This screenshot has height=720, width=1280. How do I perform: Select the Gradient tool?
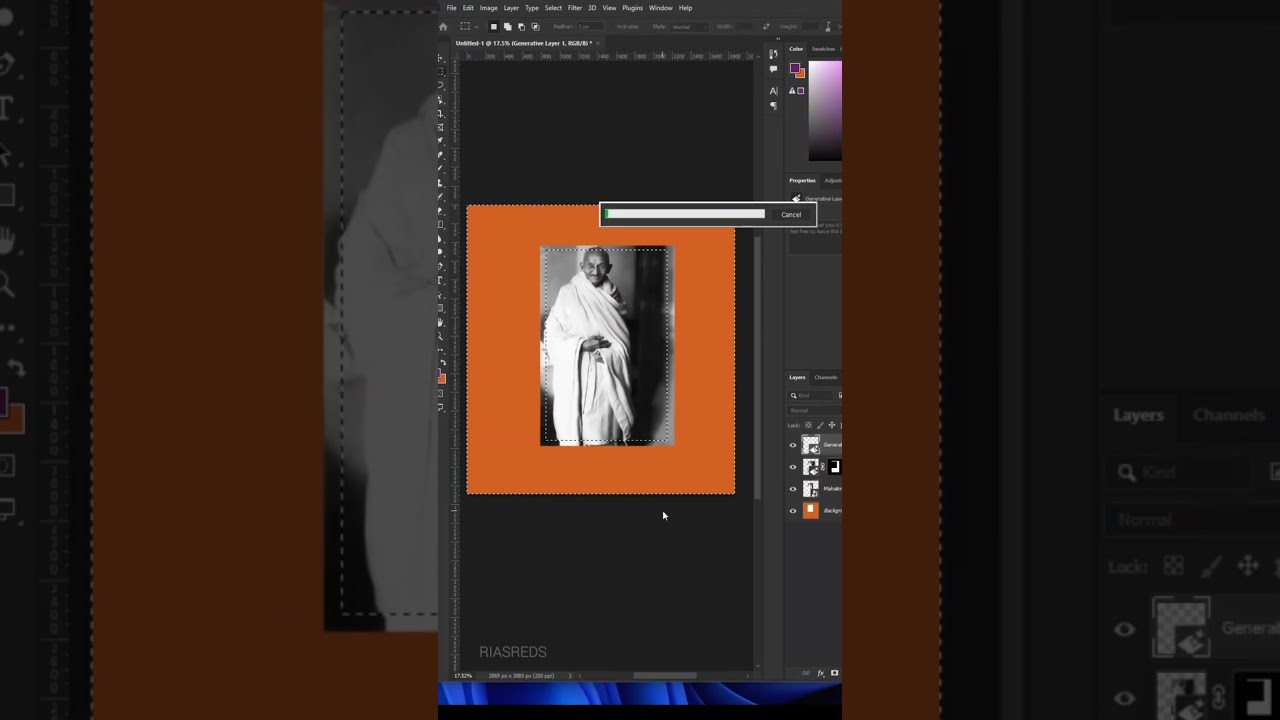pos(441,224)
